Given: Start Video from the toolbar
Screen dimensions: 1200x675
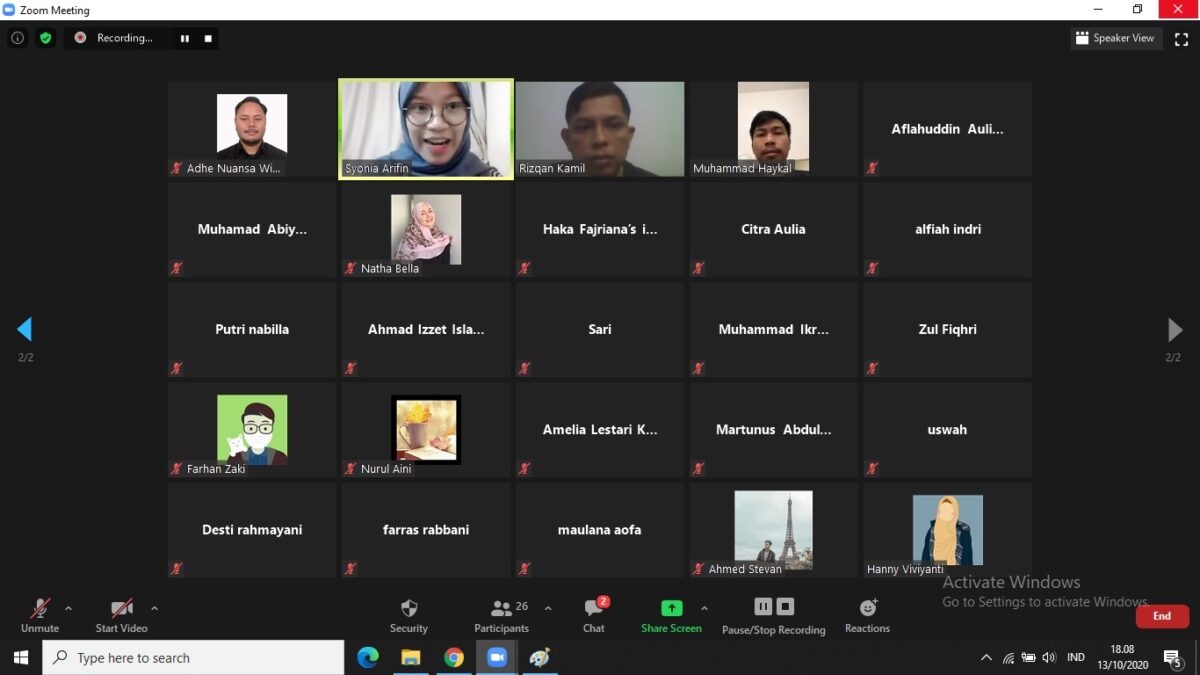Looking at the screenshot, I should click(x=121, y=615).
